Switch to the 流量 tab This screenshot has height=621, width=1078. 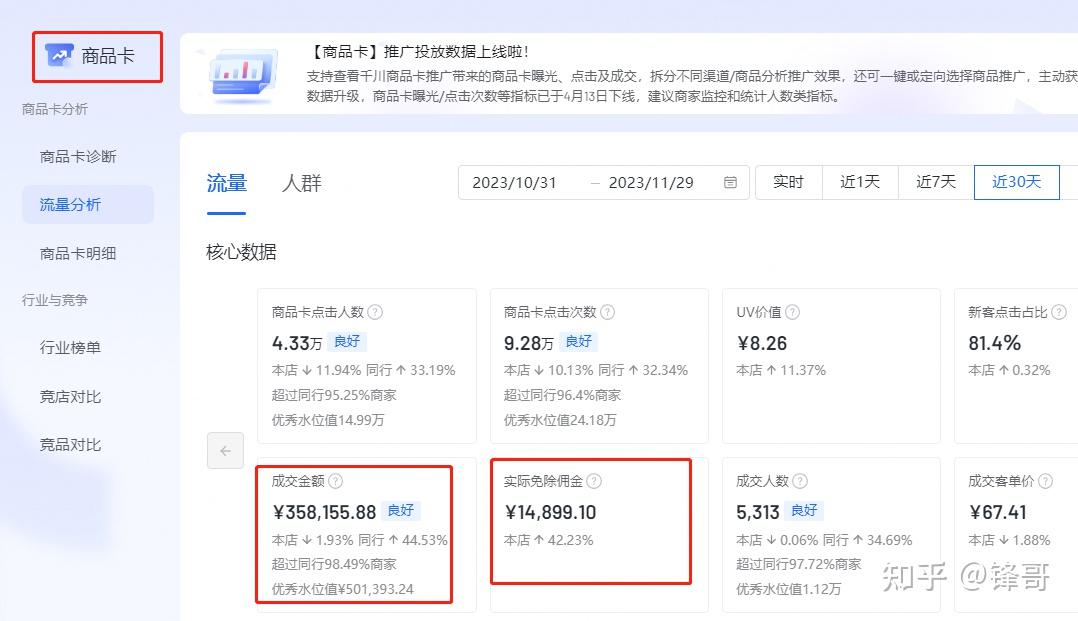(x=226, y=183)
